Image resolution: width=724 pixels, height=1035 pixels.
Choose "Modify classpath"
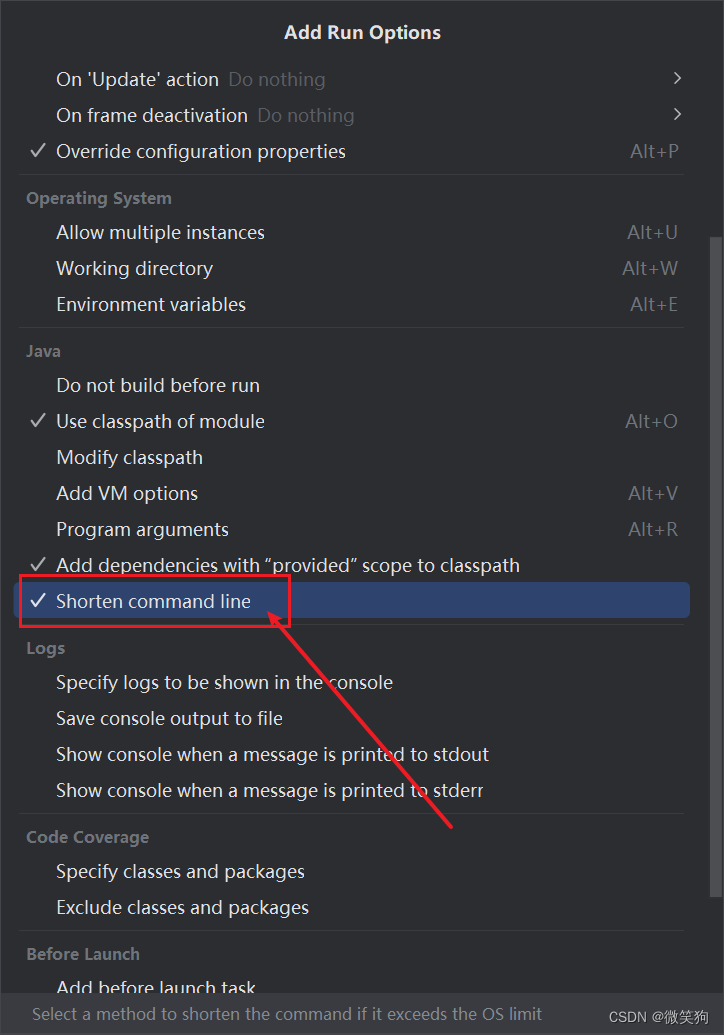[x=129, y=457]
